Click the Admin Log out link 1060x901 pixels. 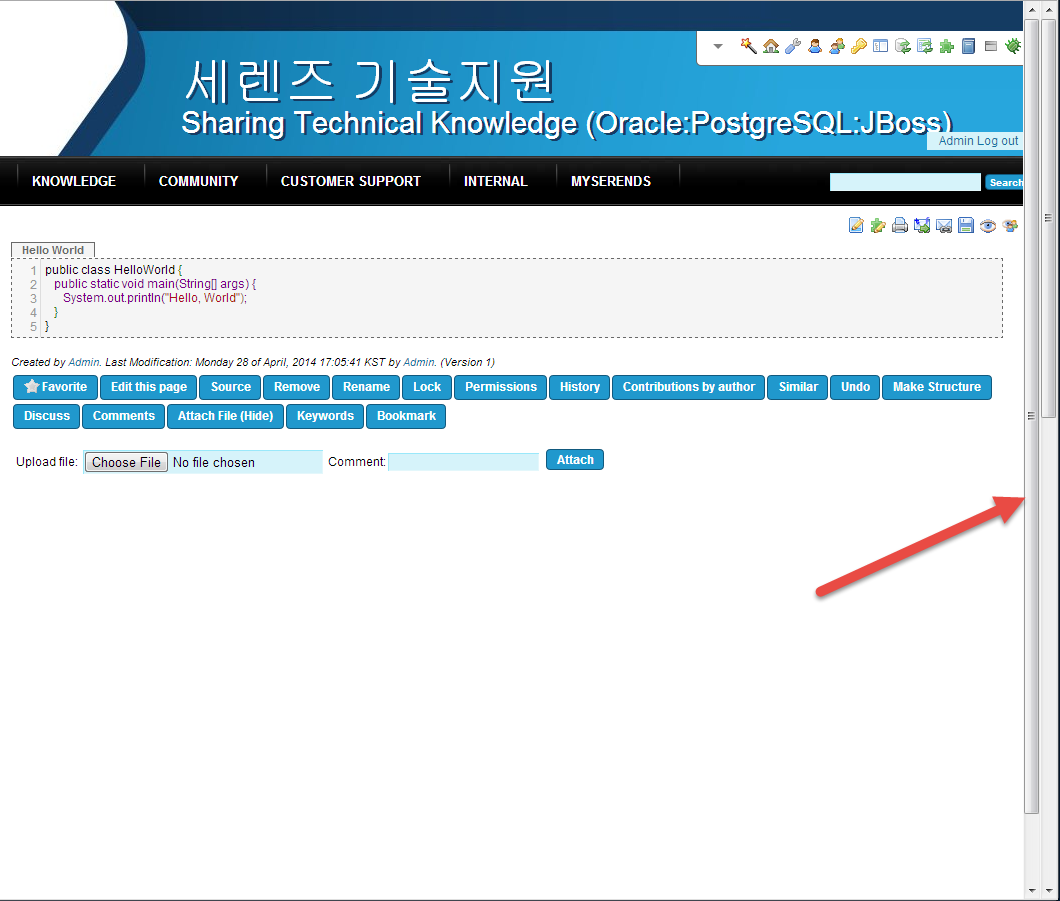click(978, 141)
